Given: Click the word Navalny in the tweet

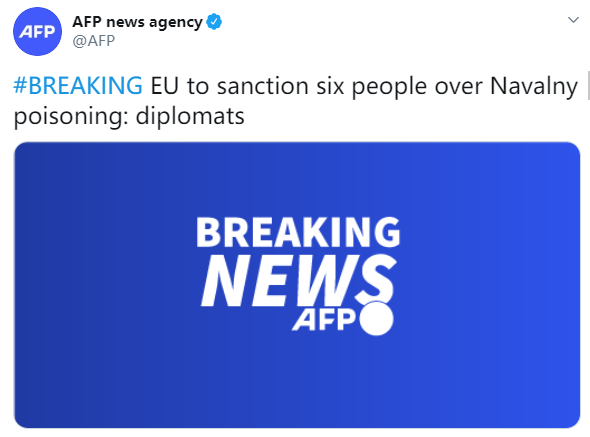Looking at the screenshot, I should pyautogui.click(x=534, y=87).
